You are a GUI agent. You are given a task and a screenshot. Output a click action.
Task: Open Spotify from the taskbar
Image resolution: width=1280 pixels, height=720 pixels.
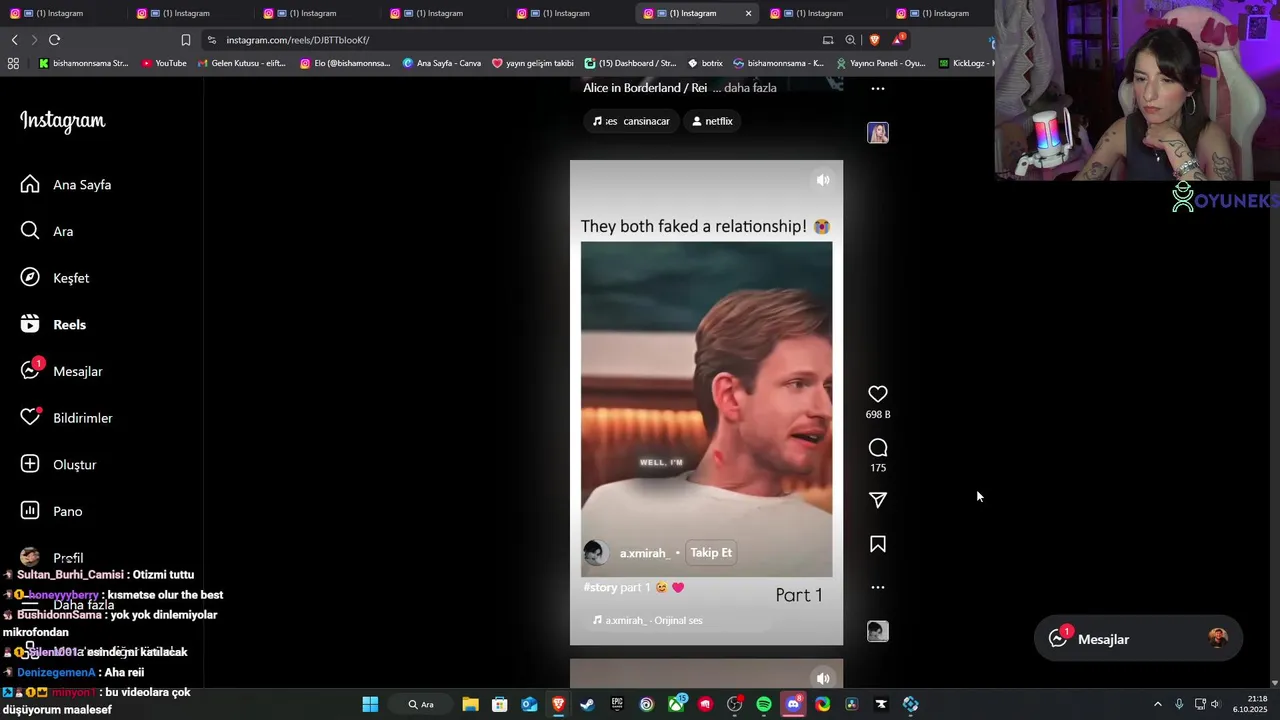pyautogui.click(x=764, y=704)
